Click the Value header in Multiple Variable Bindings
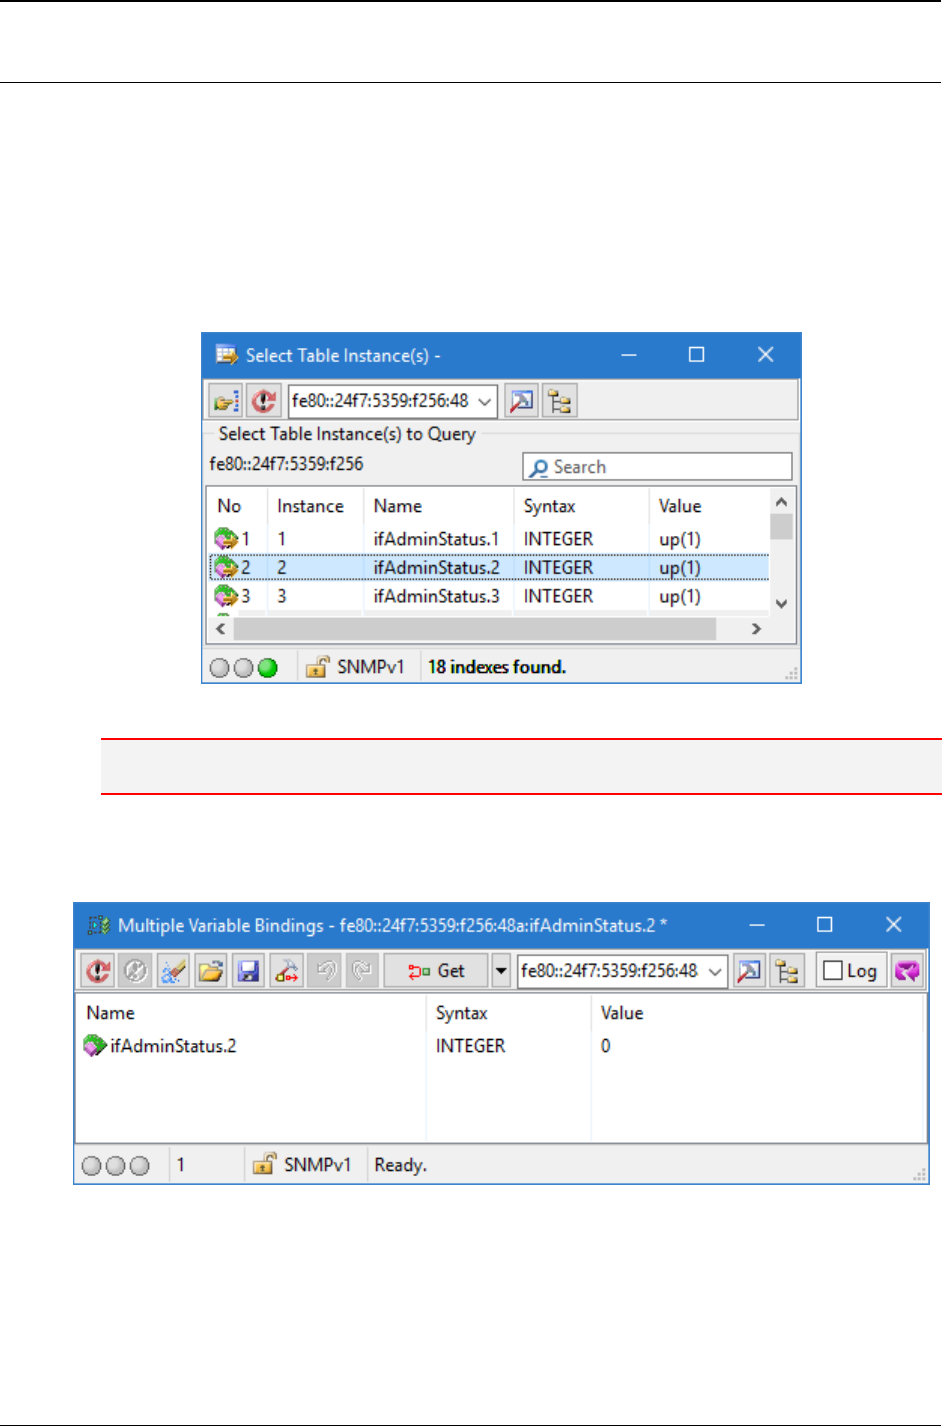Screen dimensions: 942x1426 [622, 1013]
